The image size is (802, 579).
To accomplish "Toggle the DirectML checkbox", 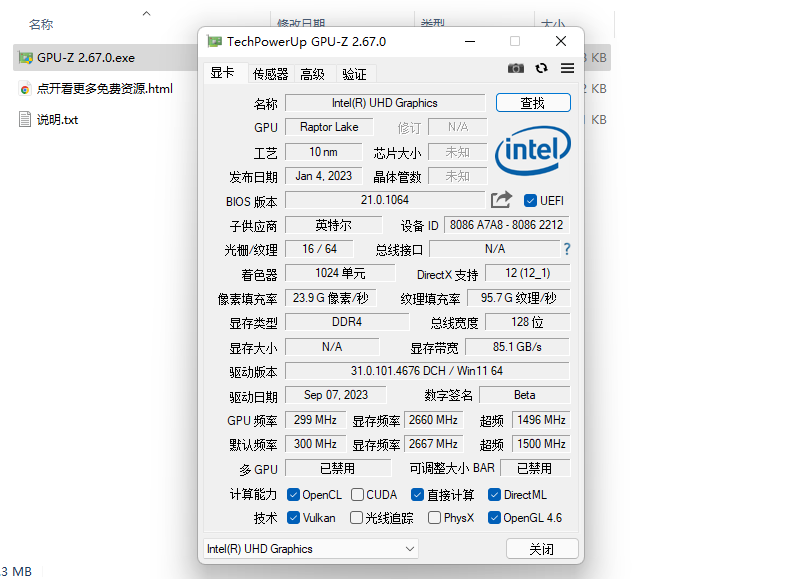I will point(494,495).
